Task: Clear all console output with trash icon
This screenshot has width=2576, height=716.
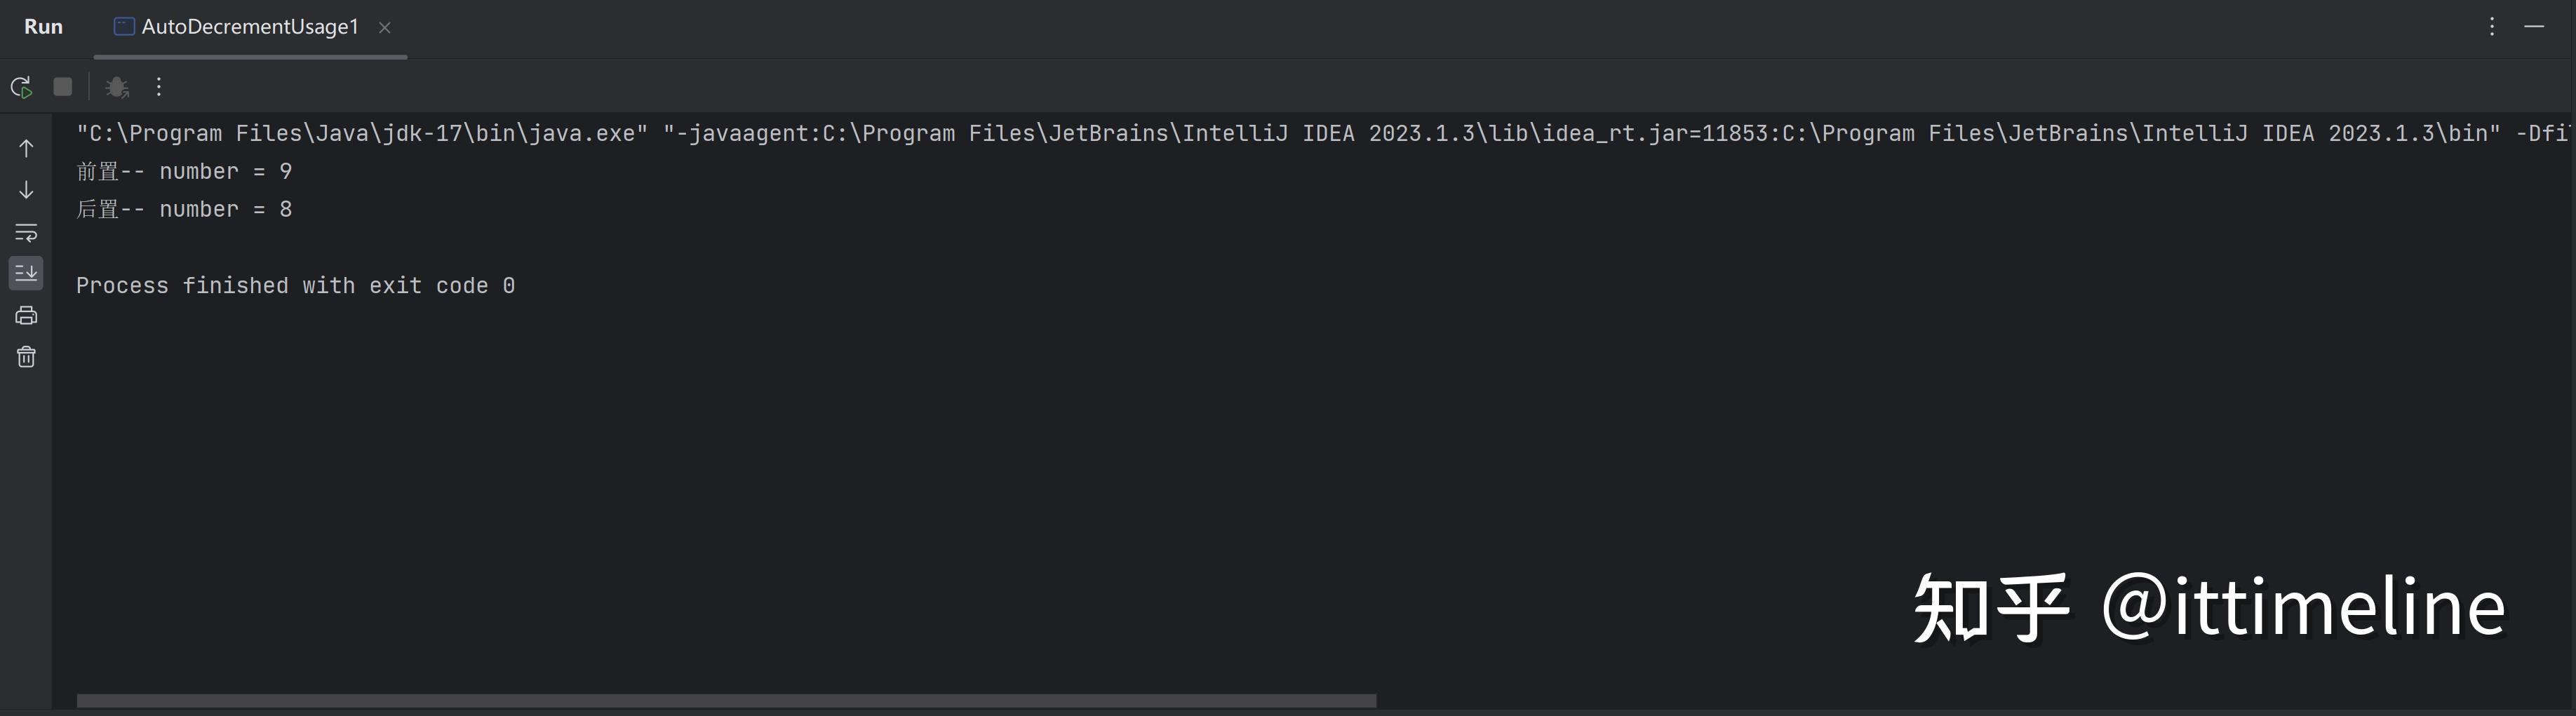Action: [x=26, y=357]
